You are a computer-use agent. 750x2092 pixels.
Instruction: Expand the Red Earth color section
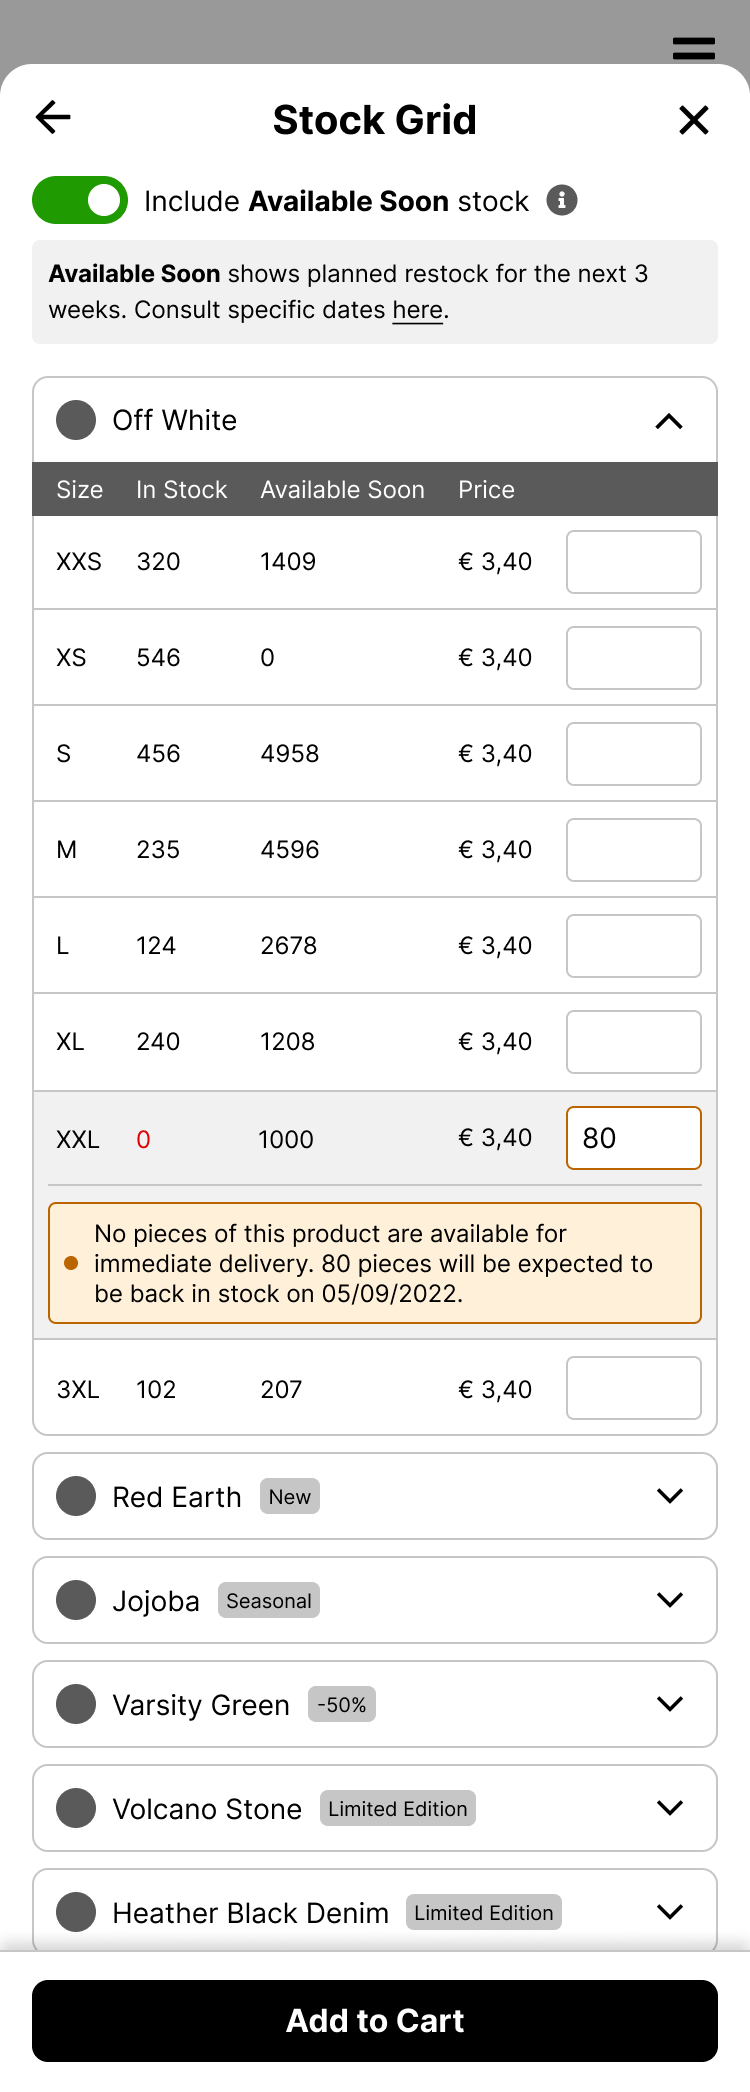click(x=669, y=1496)
